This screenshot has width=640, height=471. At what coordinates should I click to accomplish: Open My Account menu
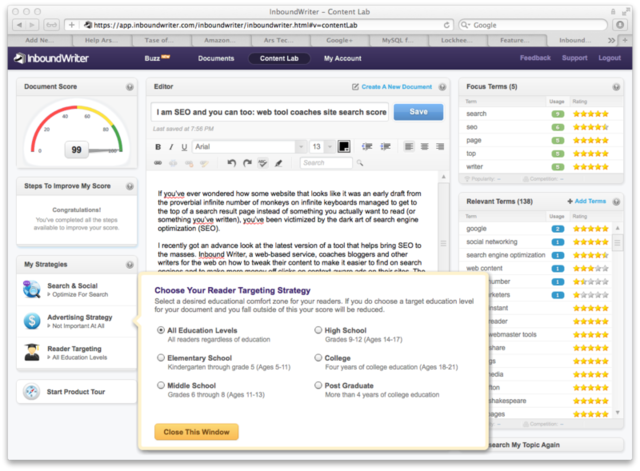tap(342, 58)
